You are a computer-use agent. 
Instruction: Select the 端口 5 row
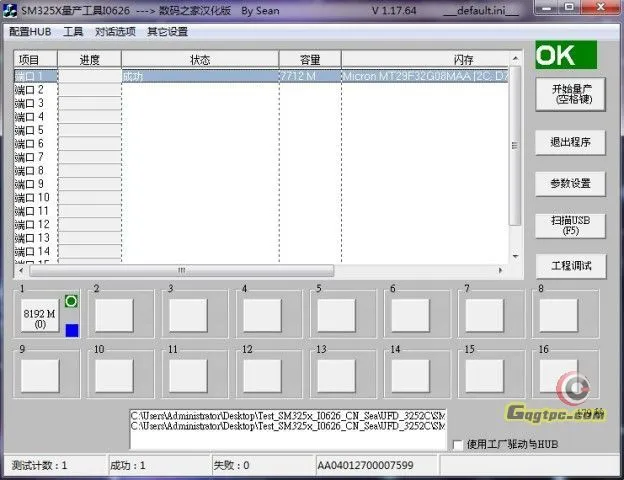(261, 130)
